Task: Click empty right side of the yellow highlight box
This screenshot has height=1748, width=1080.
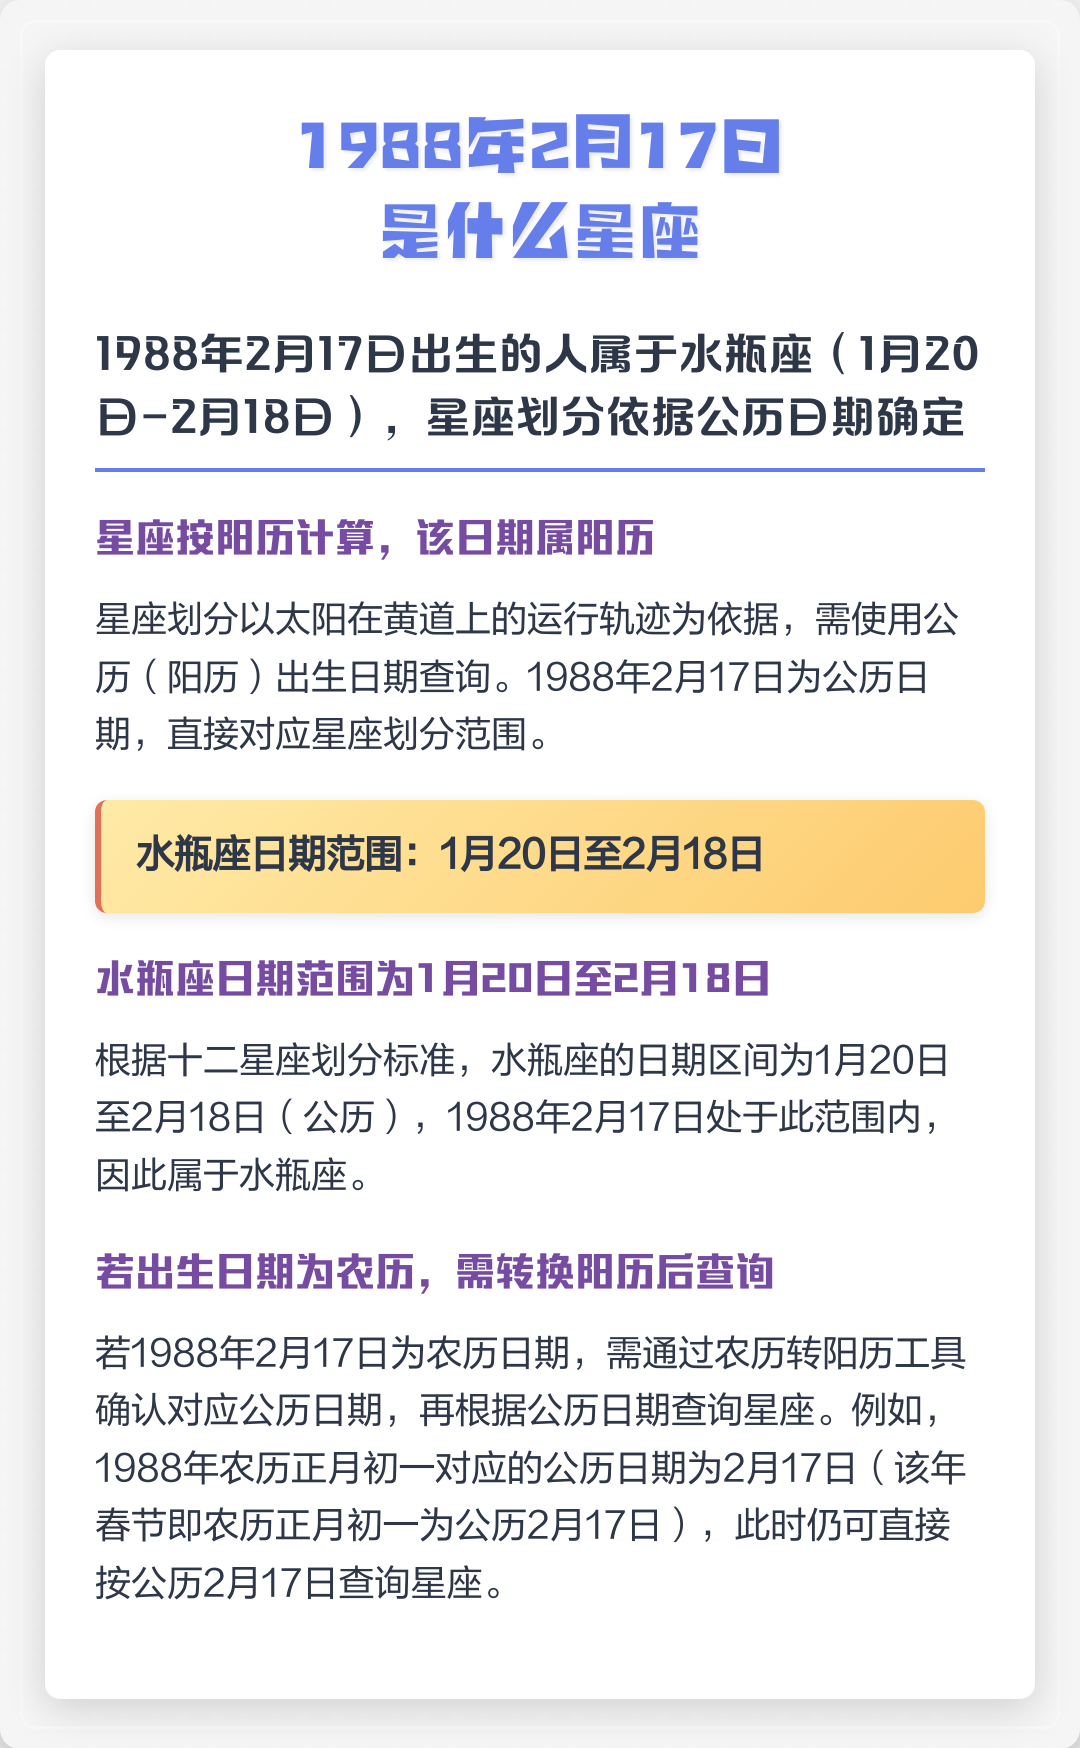Action: pyautogui.click(x=880, y=856)
